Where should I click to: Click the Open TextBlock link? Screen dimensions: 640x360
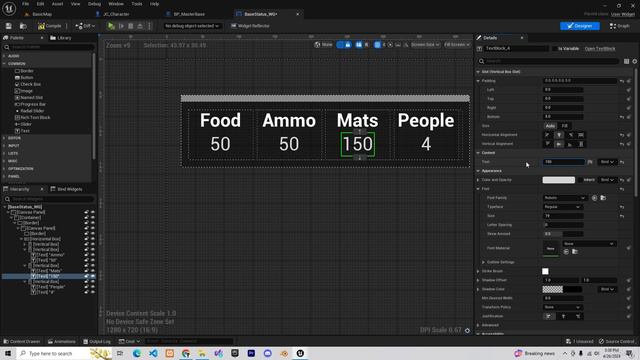(600, 49)
